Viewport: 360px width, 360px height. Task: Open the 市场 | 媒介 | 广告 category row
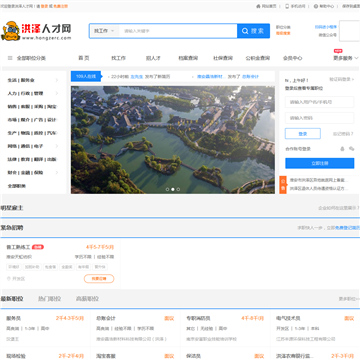click(33, 120)
